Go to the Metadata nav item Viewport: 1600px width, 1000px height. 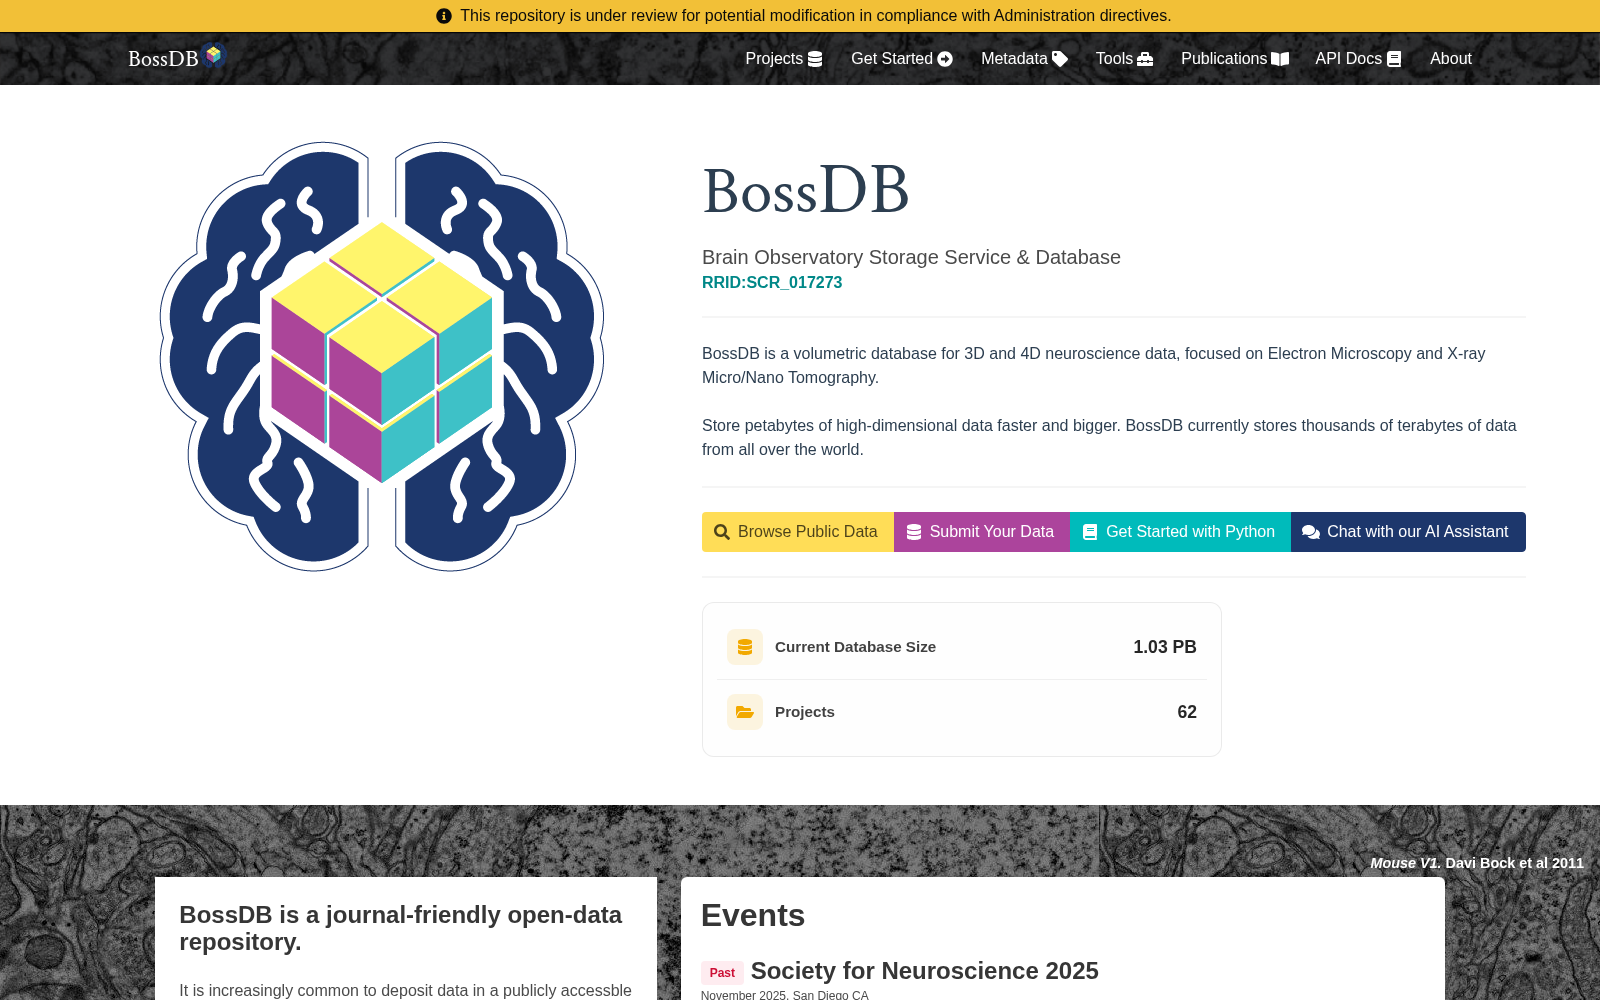tap(1024, 59)
